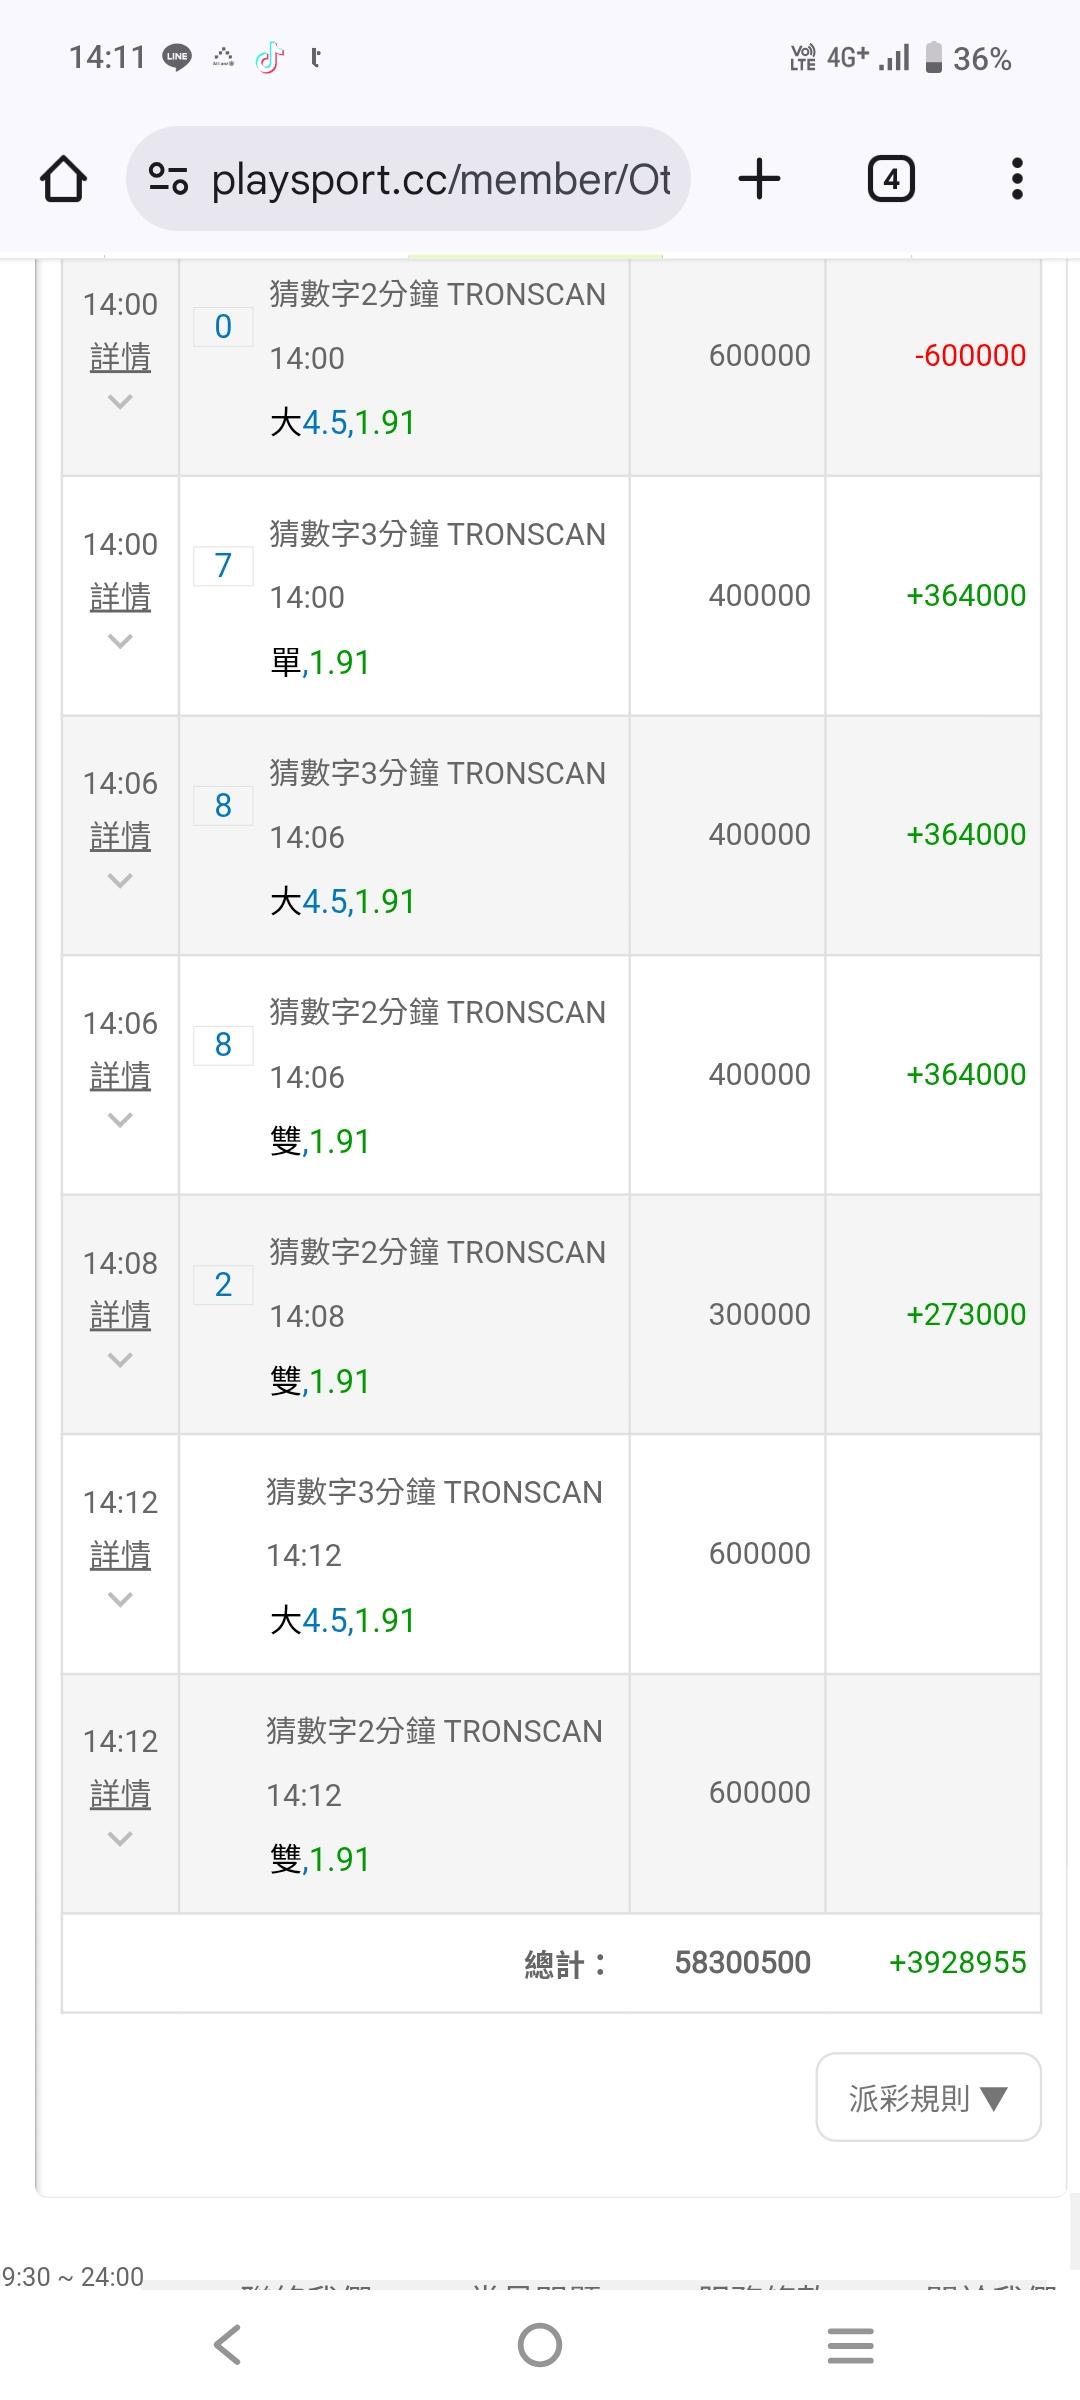This screenshot has height=2400, width=1080.
Task: Tap result number 7 box
Action: (x=223, y=566)
